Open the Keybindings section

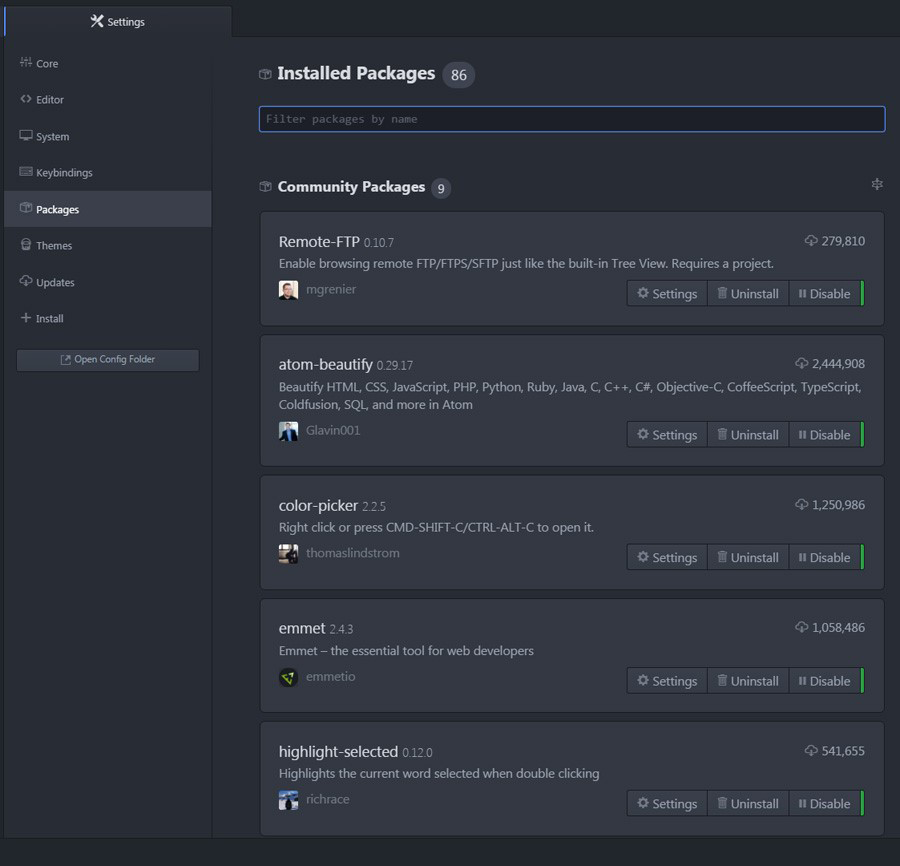[x=107, y=172]
